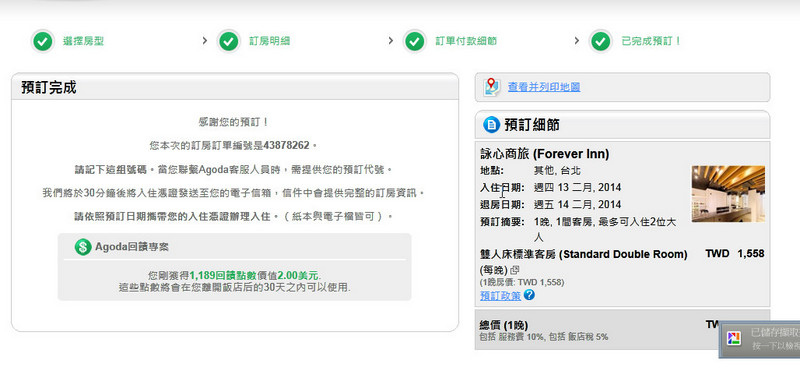Click the Forever Inn hotel photo thumbnail

click(x=728, y=194)
